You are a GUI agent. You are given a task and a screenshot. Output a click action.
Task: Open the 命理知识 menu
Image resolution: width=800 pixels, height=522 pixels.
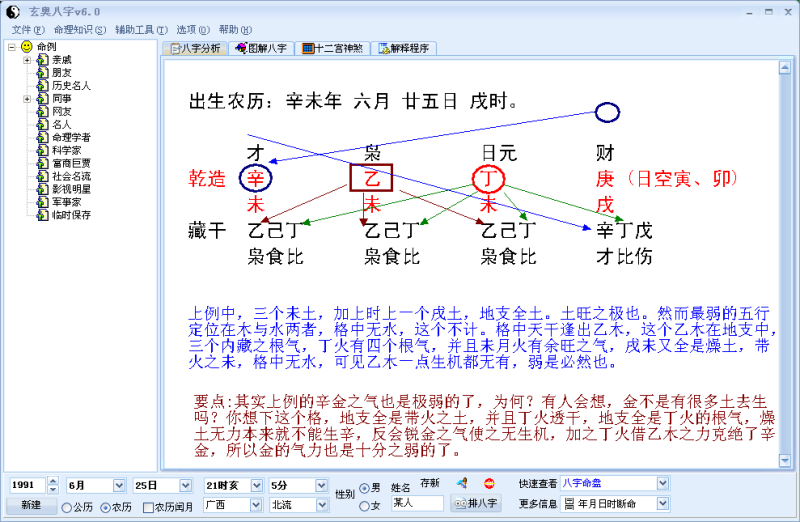80,30
